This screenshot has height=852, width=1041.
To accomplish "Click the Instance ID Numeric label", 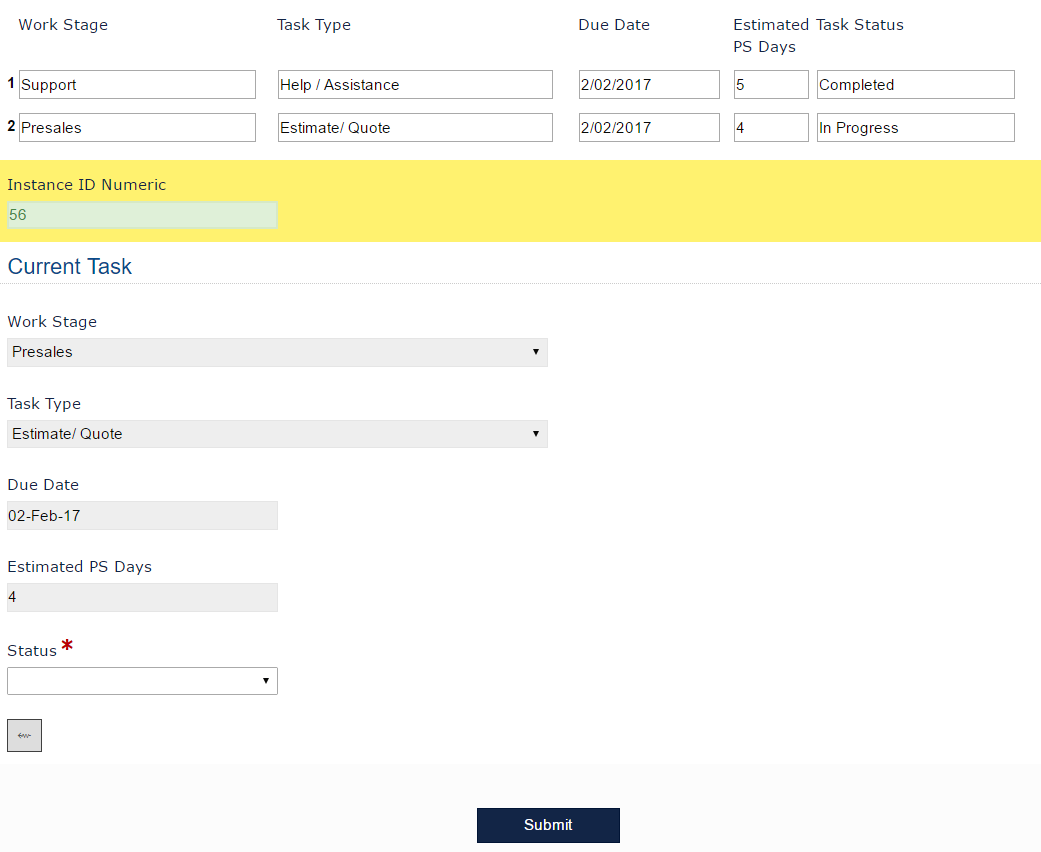I will [86, 185].
